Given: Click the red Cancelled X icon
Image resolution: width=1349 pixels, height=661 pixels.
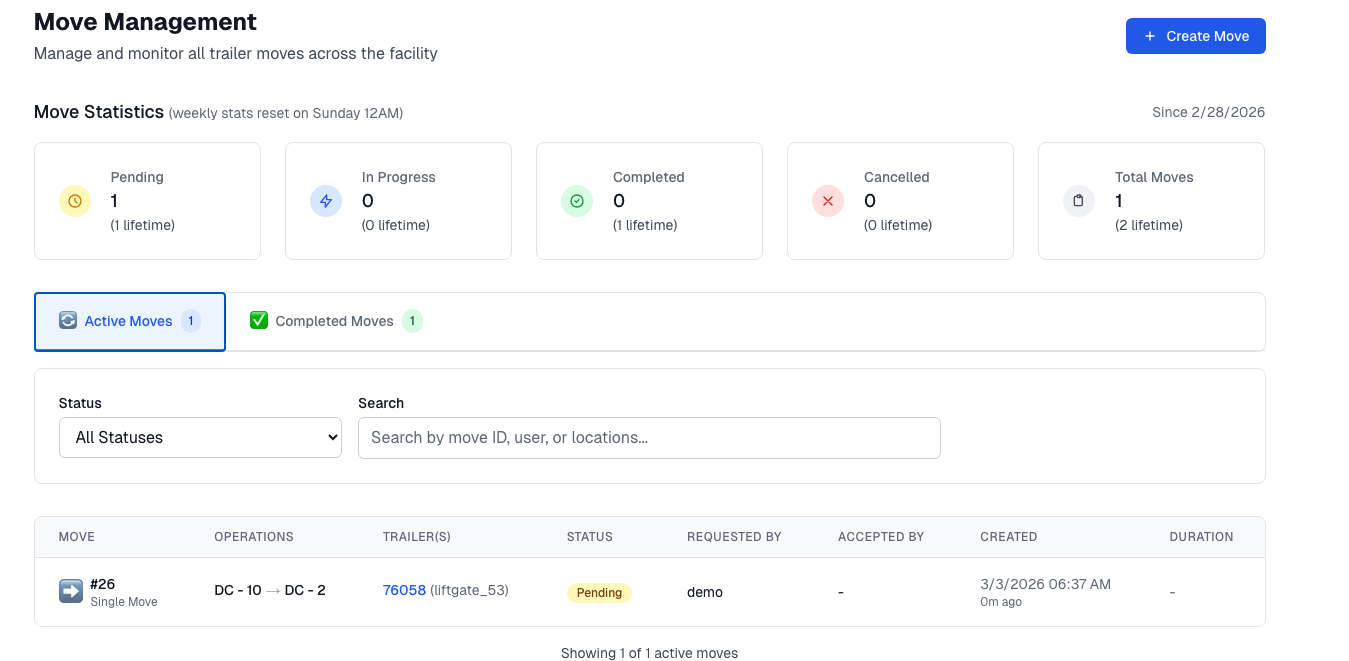Looking at the screenshot, I should pyautogui.click(x=828, y=201).
